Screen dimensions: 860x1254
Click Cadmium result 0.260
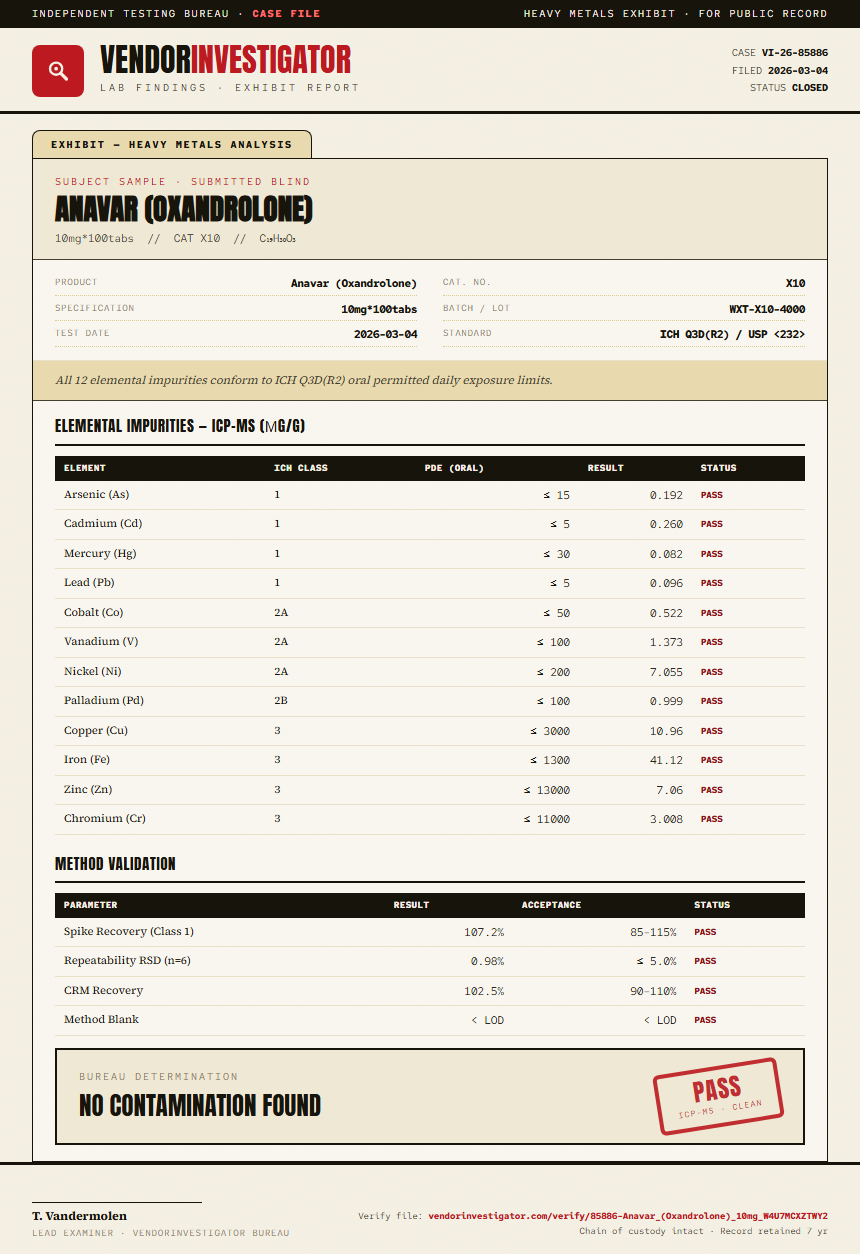point(667,524)
